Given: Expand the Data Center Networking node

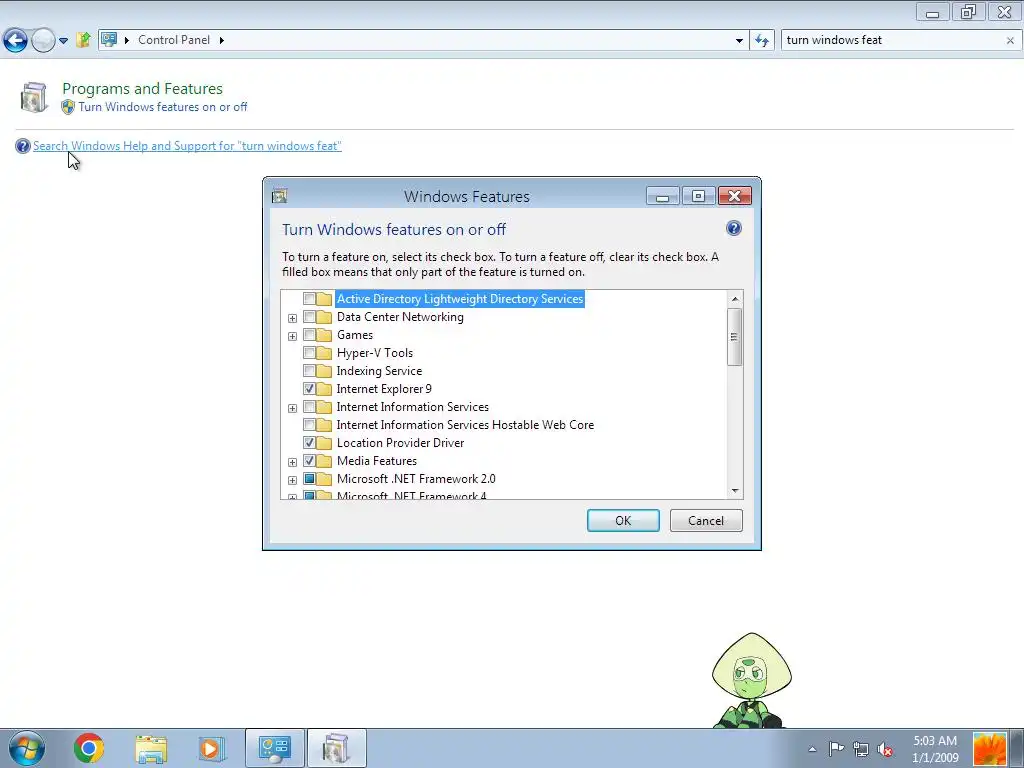Looking at the screenshot, I should [x=293, y=318].
